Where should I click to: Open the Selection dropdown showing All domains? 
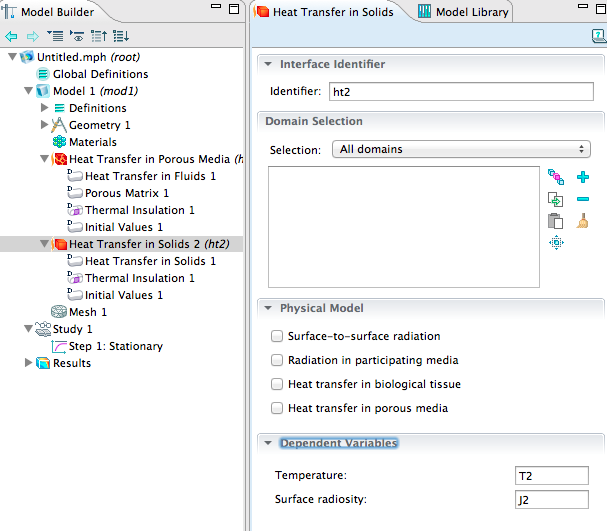pos(460,150)
